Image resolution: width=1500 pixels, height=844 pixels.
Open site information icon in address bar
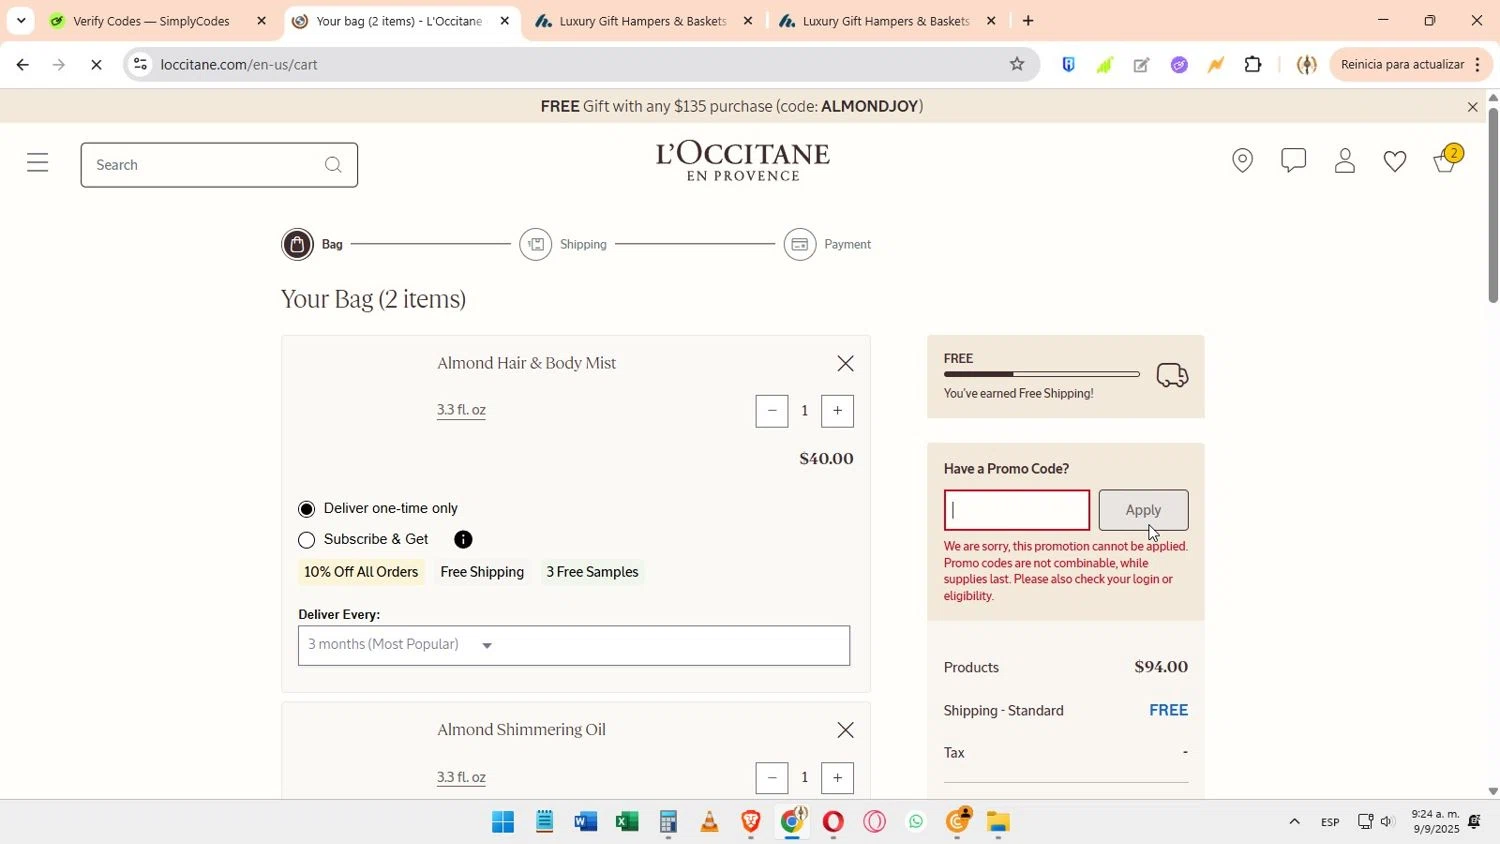point(140,64)
